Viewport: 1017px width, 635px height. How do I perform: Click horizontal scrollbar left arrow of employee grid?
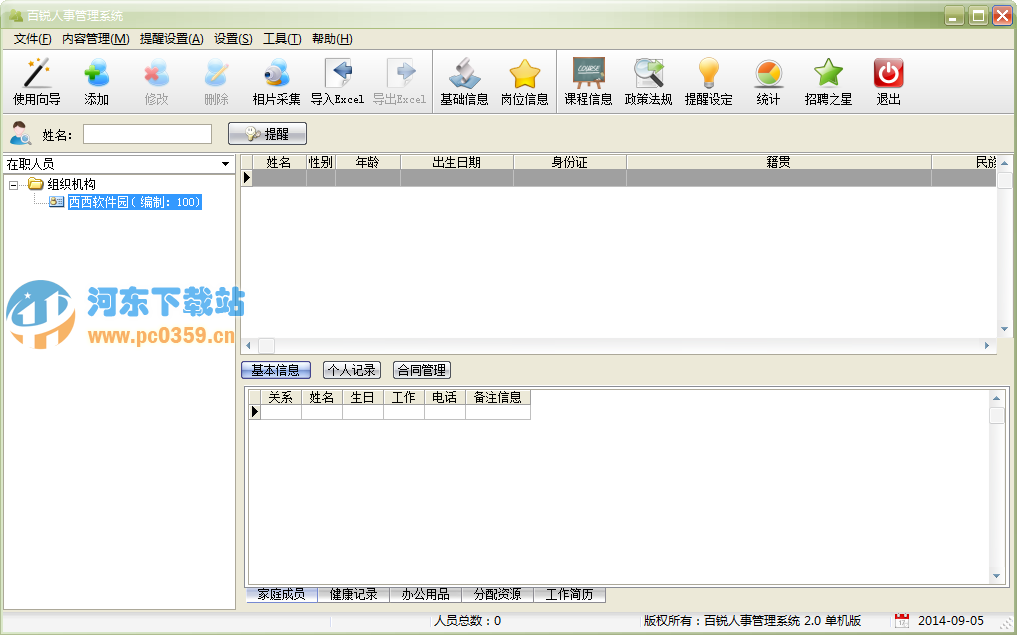pyautogui.click(x=248, y=346)
